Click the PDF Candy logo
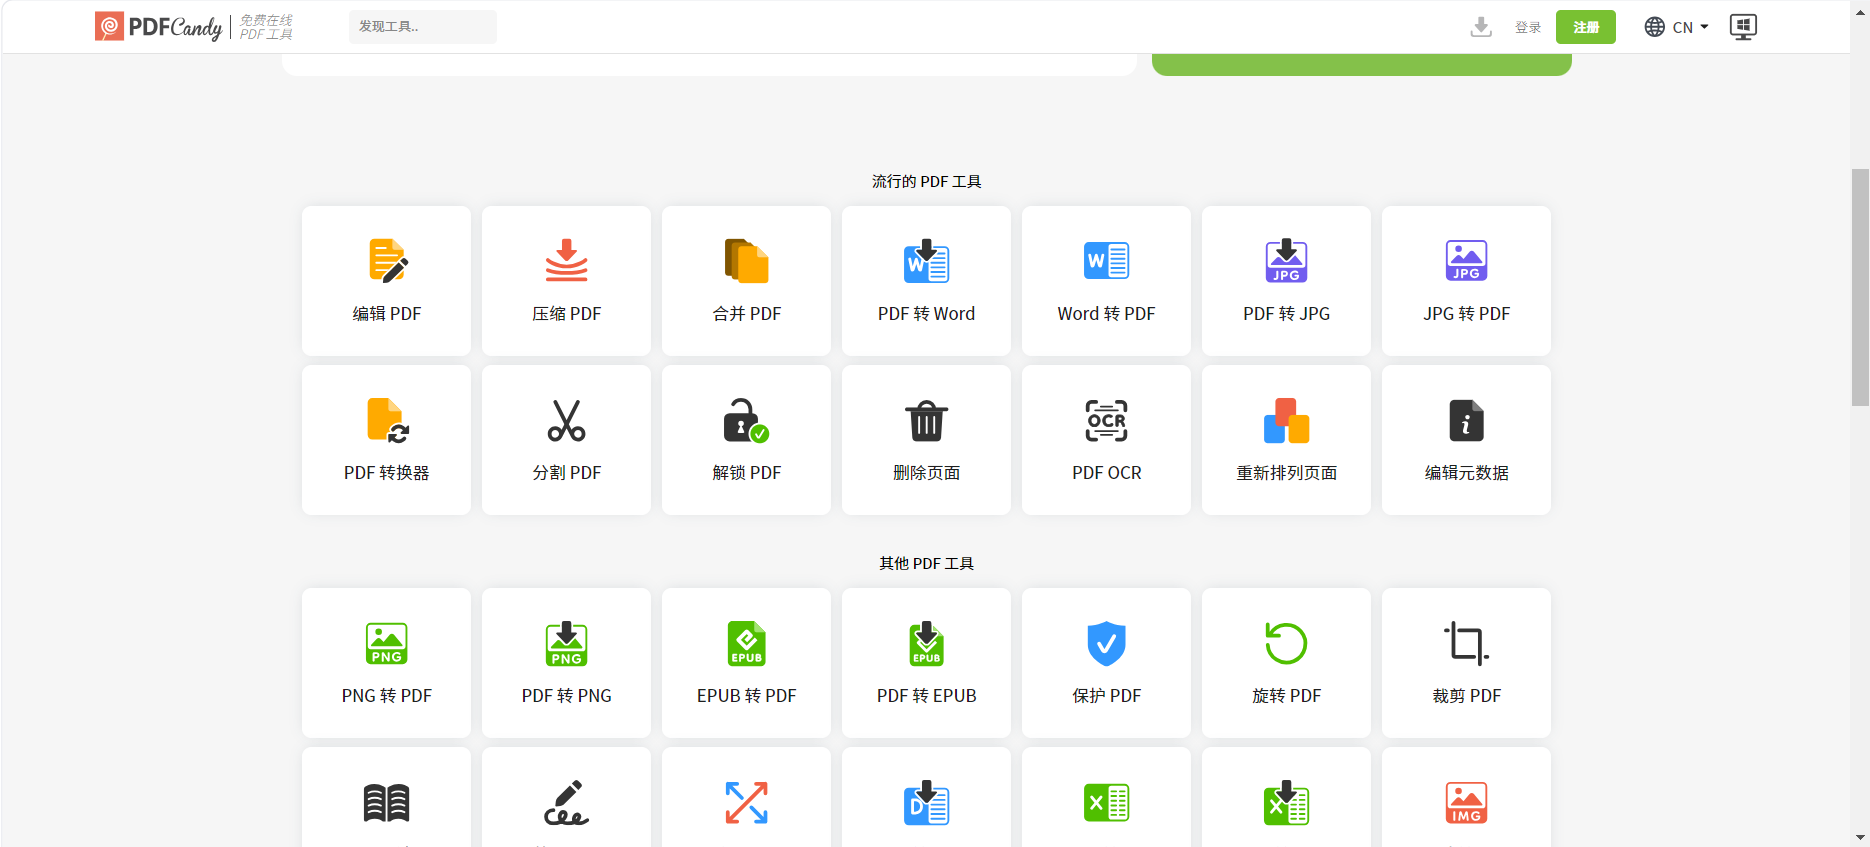Viewport: 1870px width, 847px height. pos(160,27)
